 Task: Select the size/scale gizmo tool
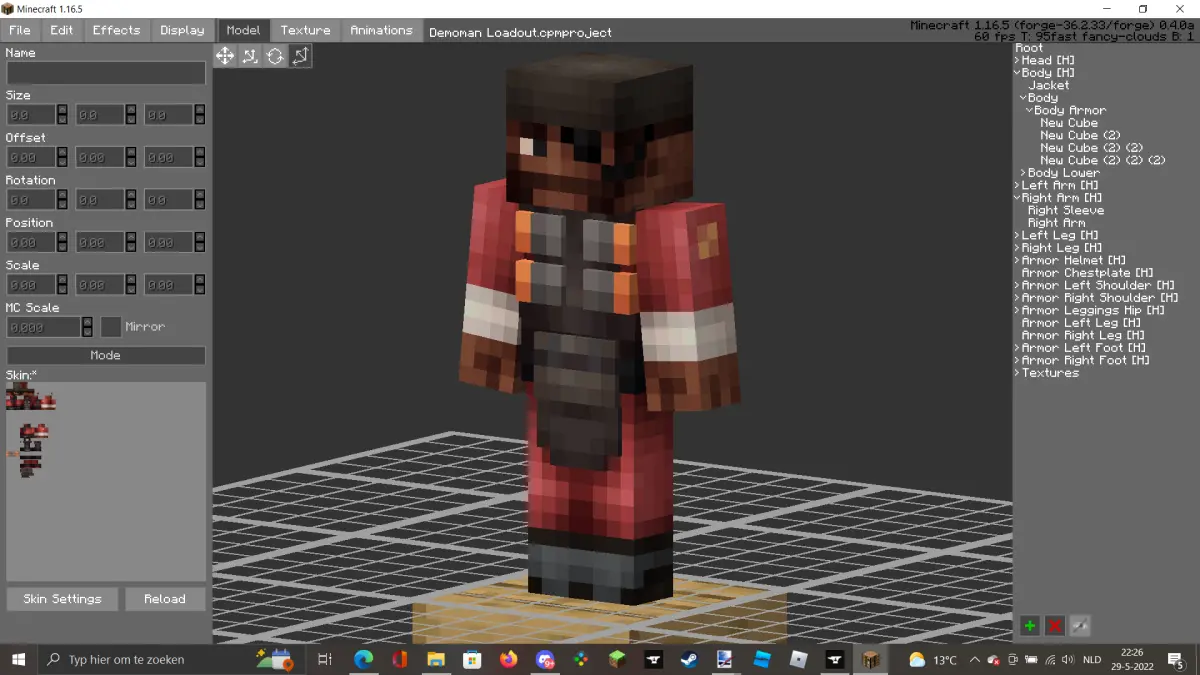click(x=300, y=56)
